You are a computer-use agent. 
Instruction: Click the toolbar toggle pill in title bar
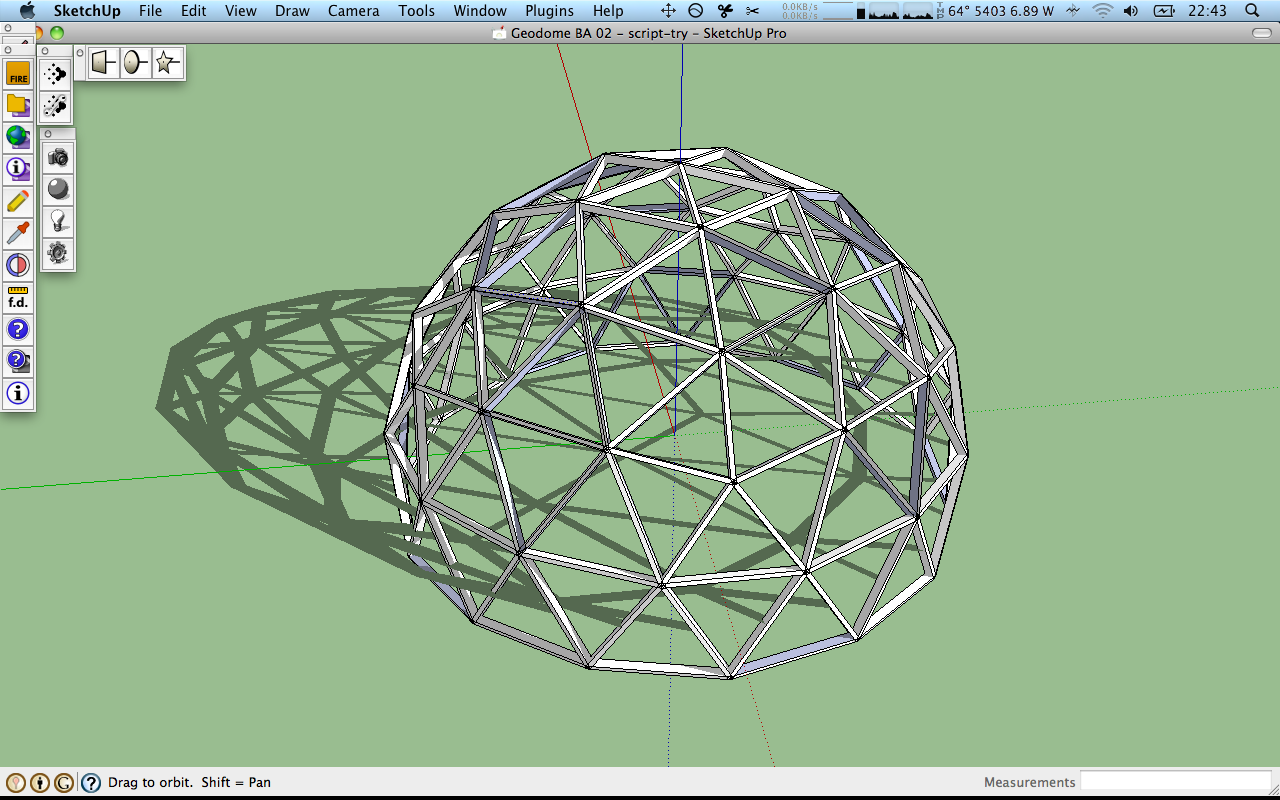coord(1262,33)
